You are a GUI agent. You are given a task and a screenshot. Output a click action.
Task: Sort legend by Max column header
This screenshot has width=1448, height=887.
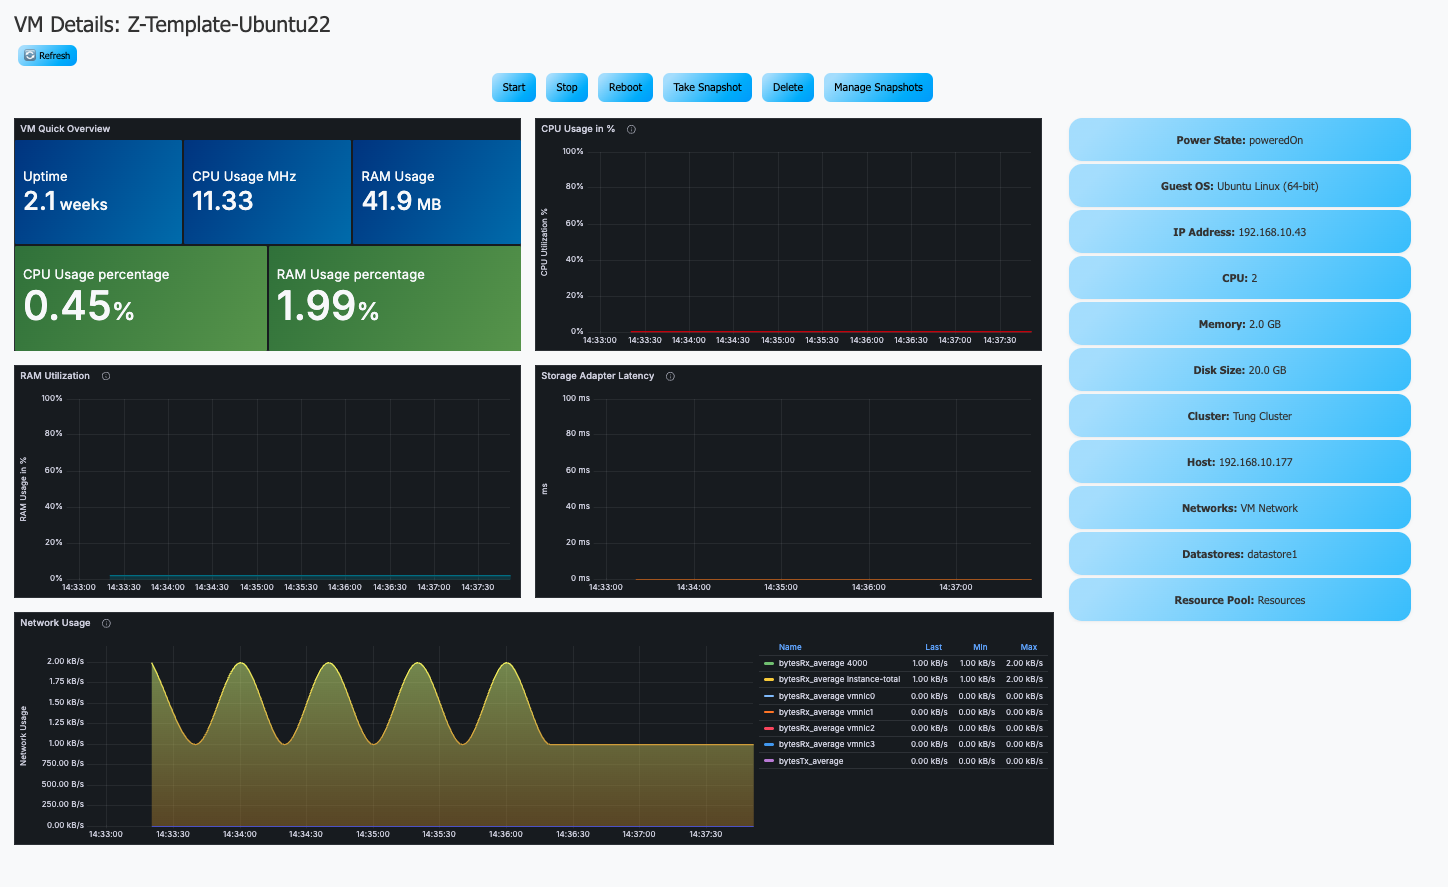point(1028,647)
